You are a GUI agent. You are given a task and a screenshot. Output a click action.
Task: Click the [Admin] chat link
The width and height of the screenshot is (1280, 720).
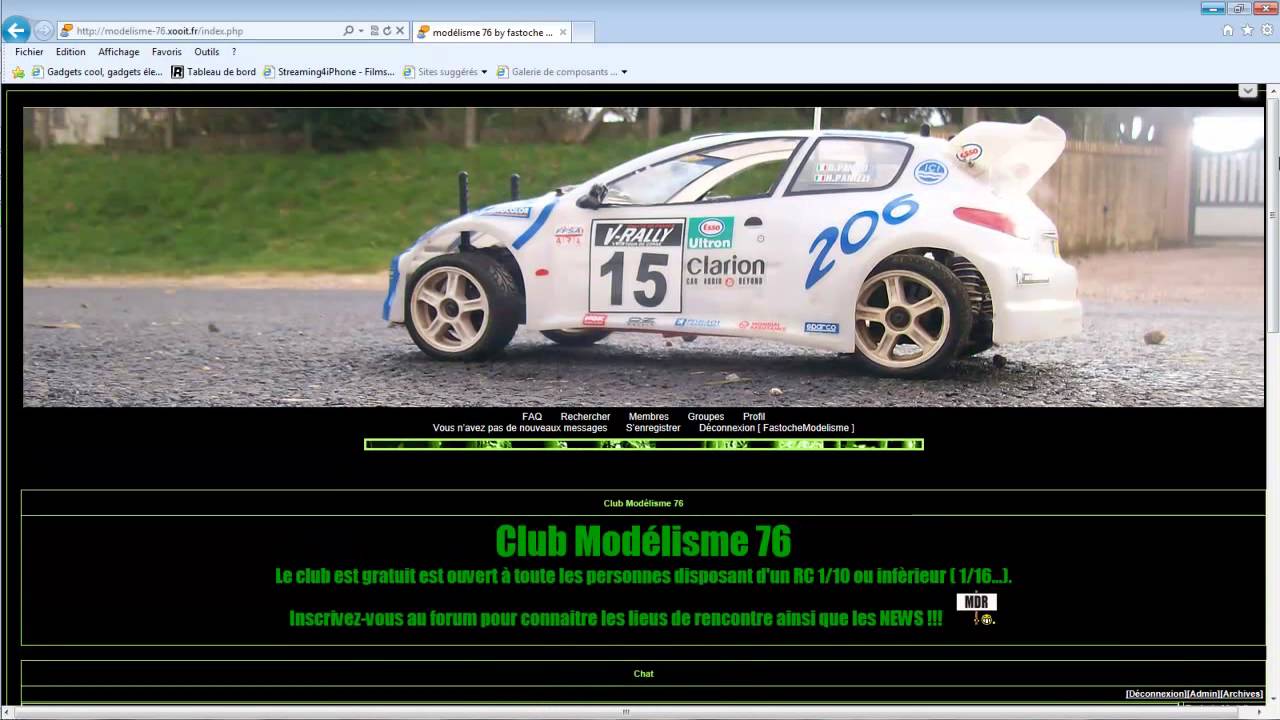tap(1202, 694)
